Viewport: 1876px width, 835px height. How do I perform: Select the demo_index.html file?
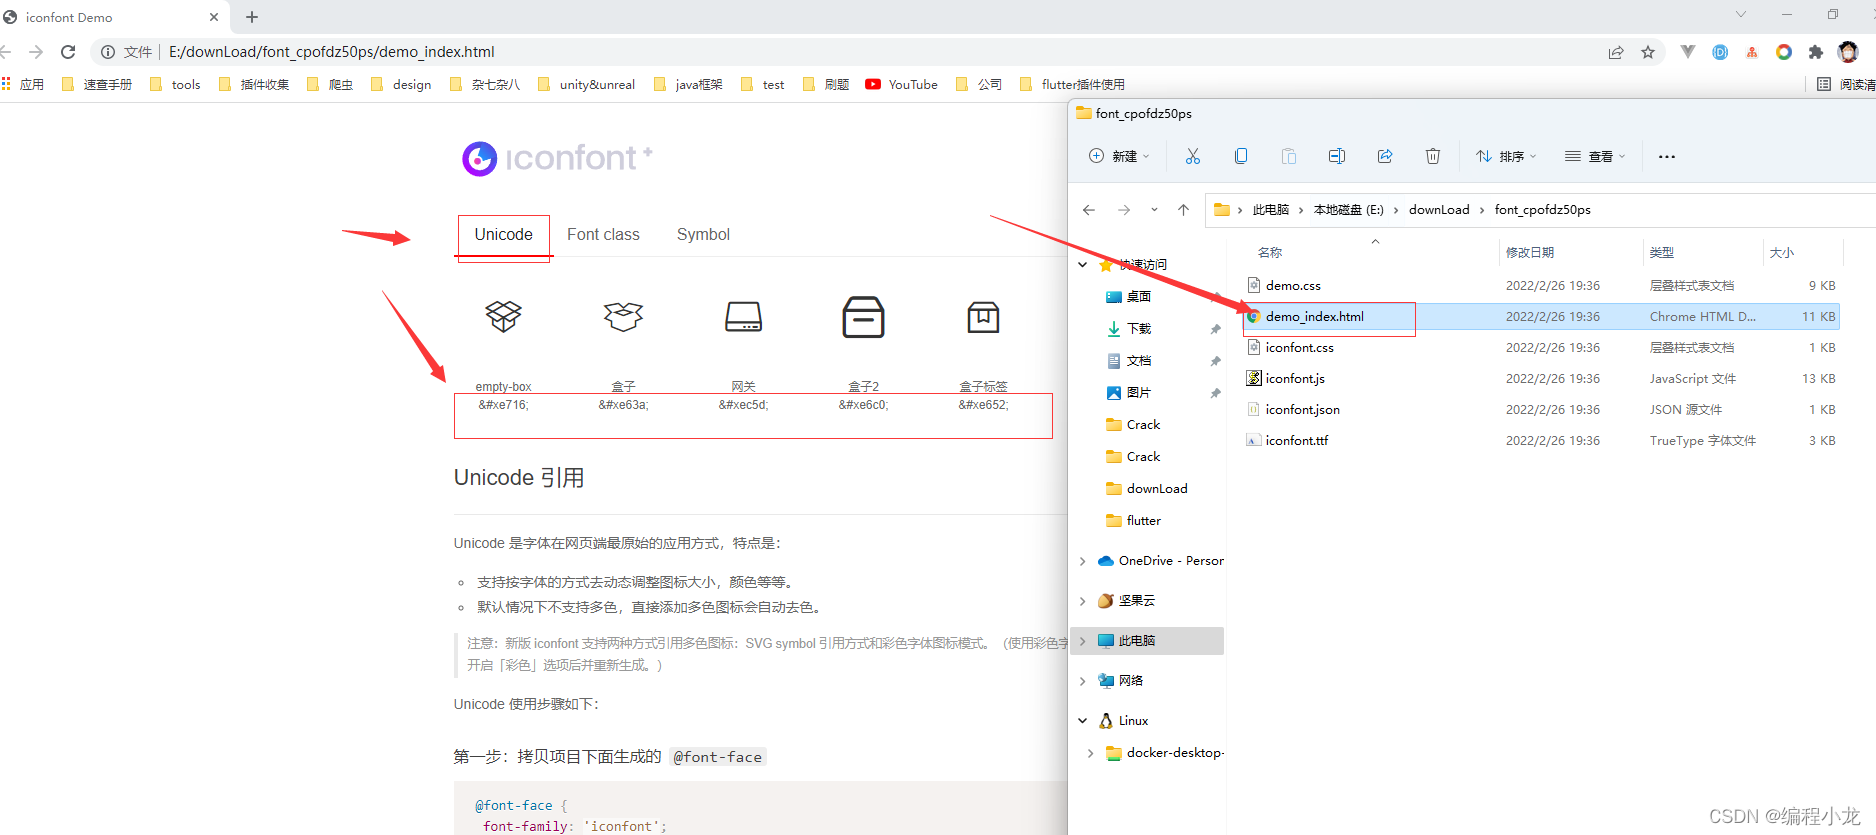pos(1314,317)
